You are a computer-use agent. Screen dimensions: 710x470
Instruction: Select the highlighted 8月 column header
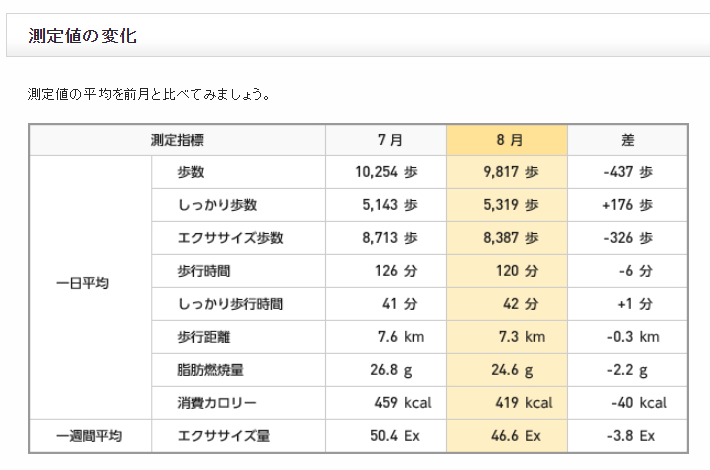click(x=509, y=140)
